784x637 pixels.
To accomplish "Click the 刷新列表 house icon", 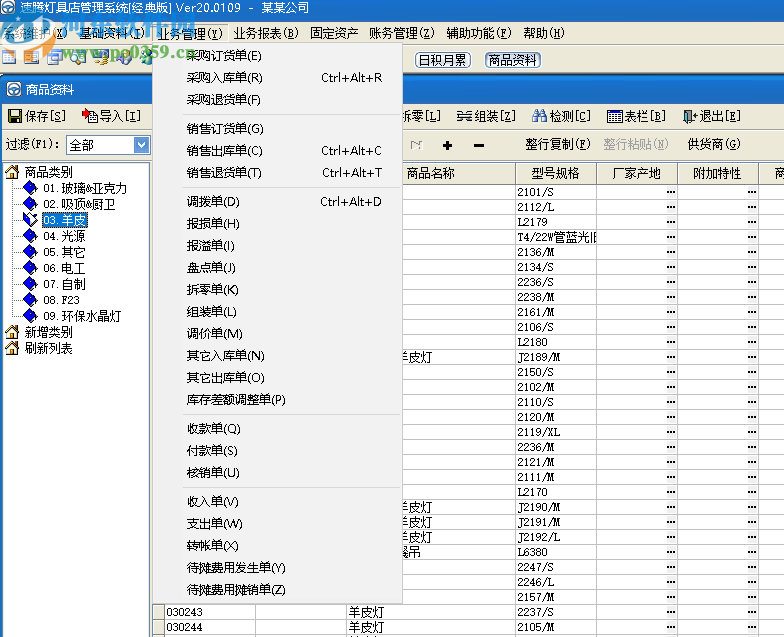I will (x=12, y=348).
